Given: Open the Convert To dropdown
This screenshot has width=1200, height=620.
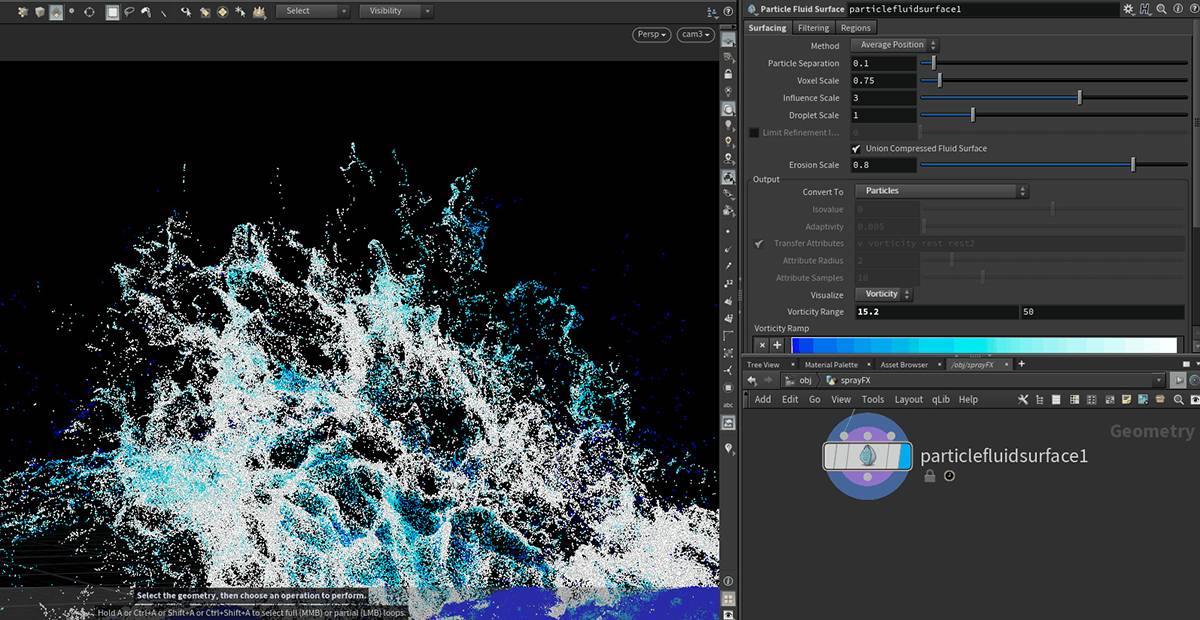Looking at the screenshot, I should [941, 192].
